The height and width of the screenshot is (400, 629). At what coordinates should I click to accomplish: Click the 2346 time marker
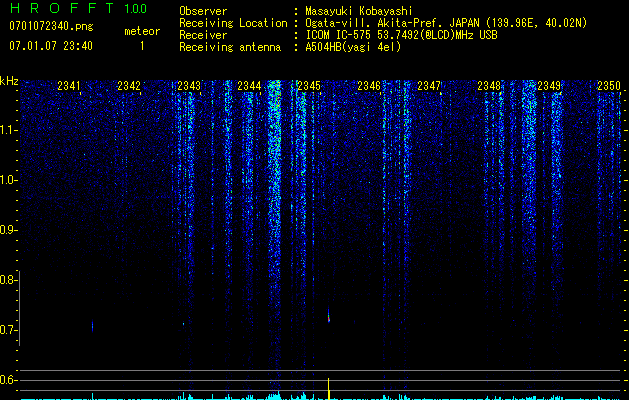[x=369, y=86]
